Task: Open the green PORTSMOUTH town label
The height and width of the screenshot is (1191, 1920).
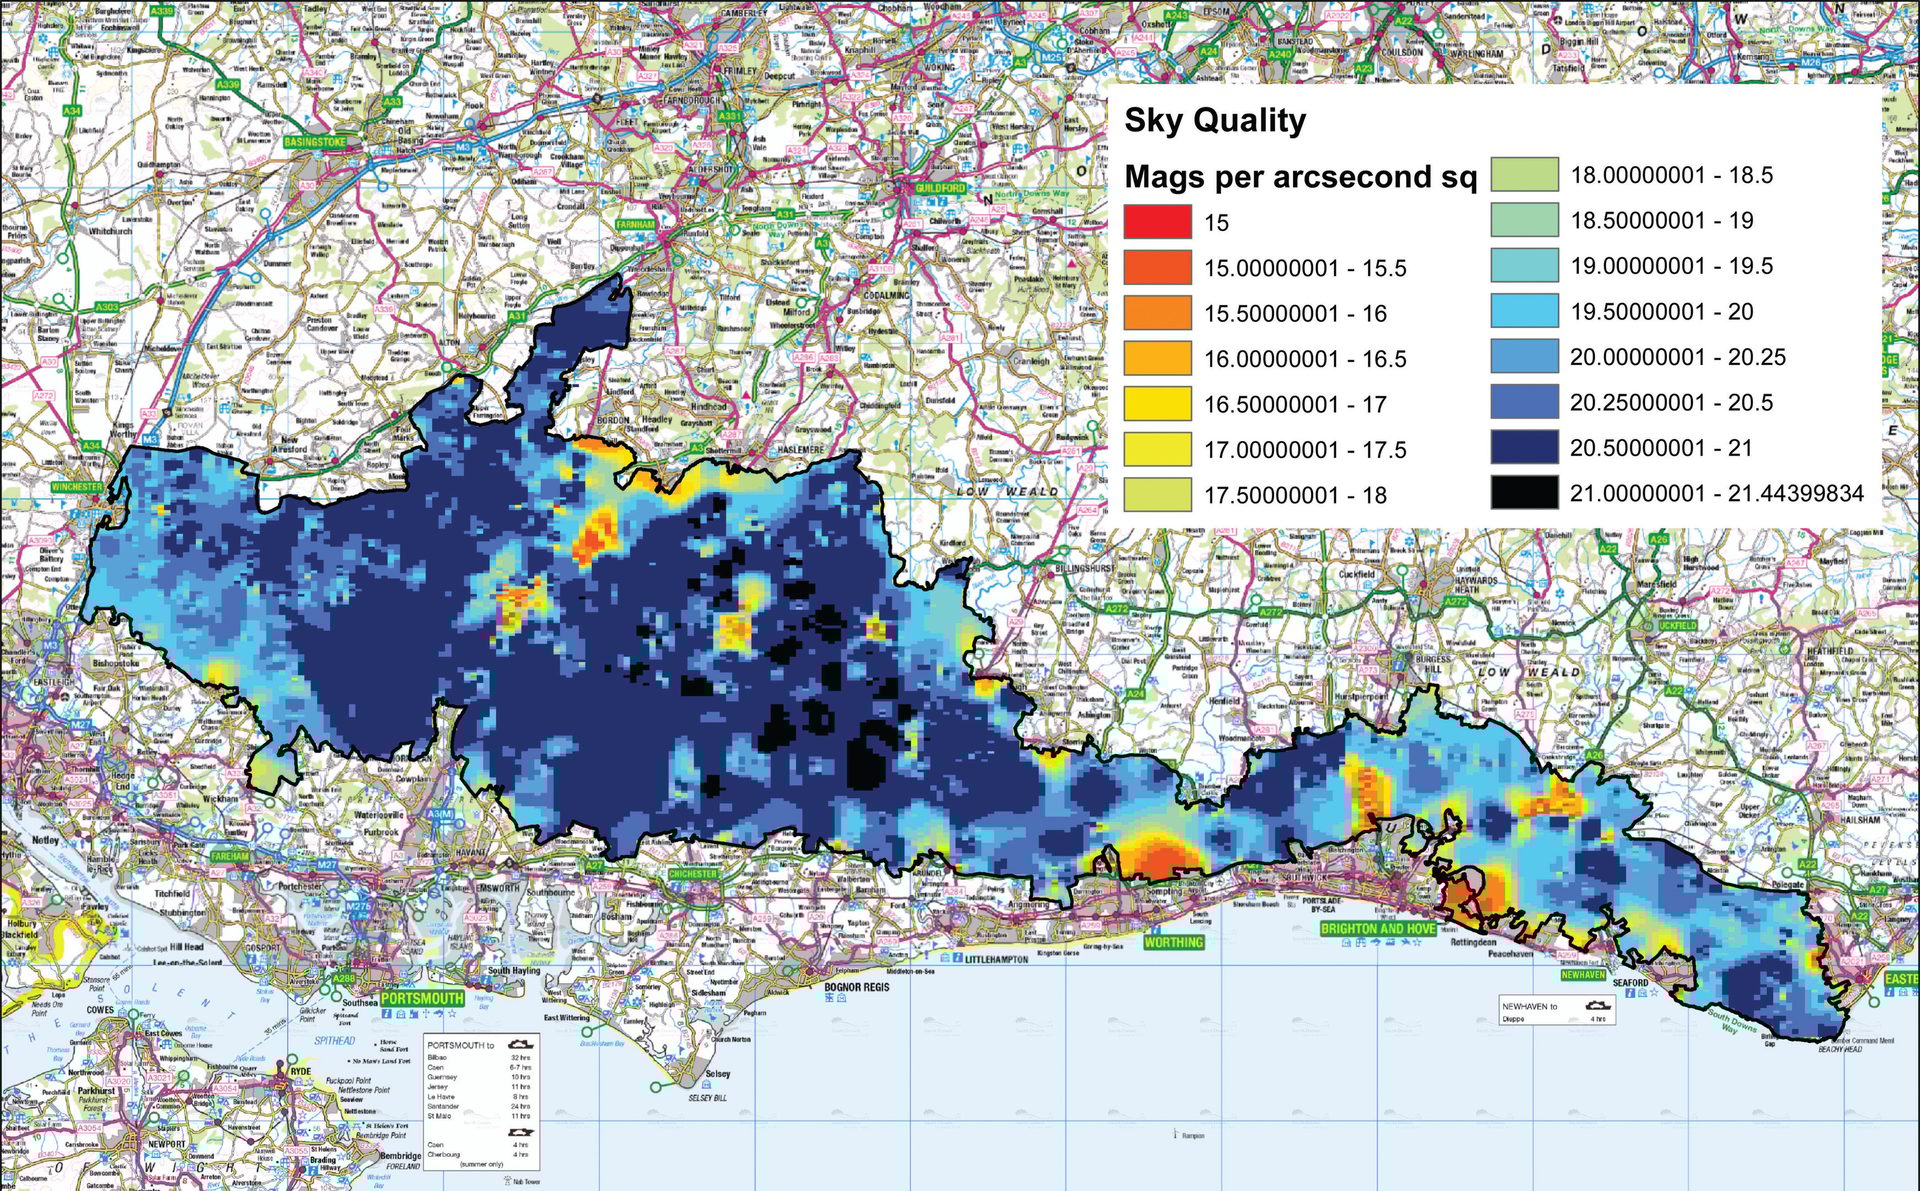Action: coord(422,1000)
